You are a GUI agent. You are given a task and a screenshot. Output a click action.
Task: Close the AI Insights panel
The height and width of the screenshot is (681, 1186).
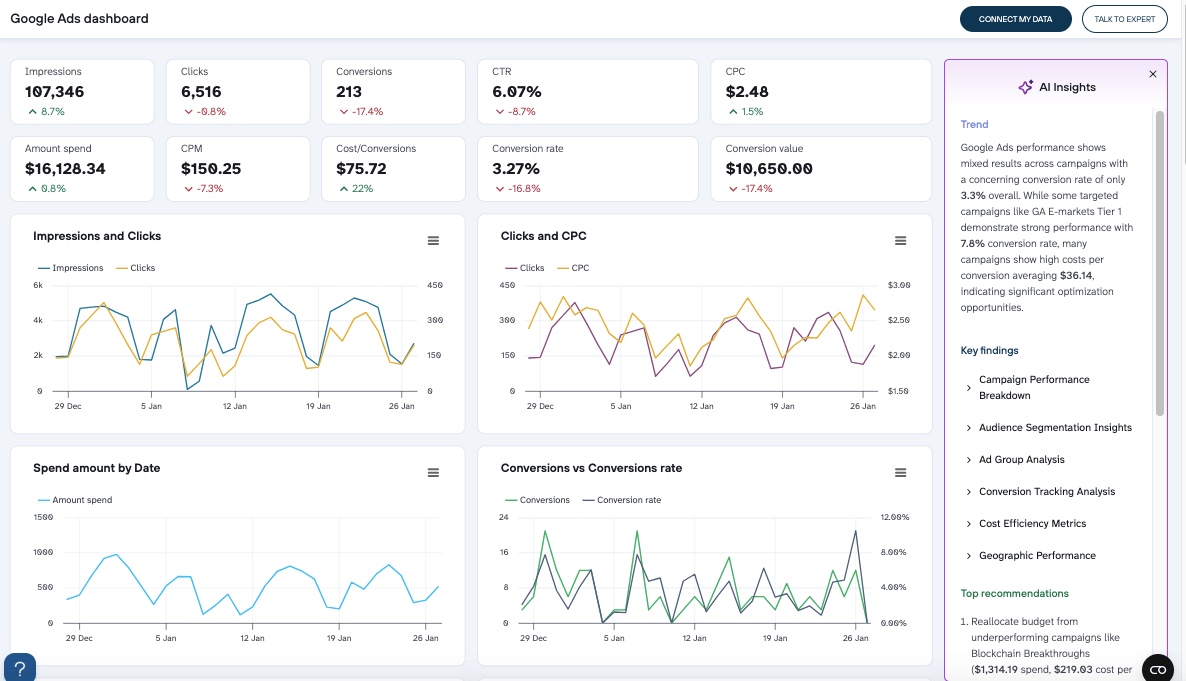[x=1152, y=73]
